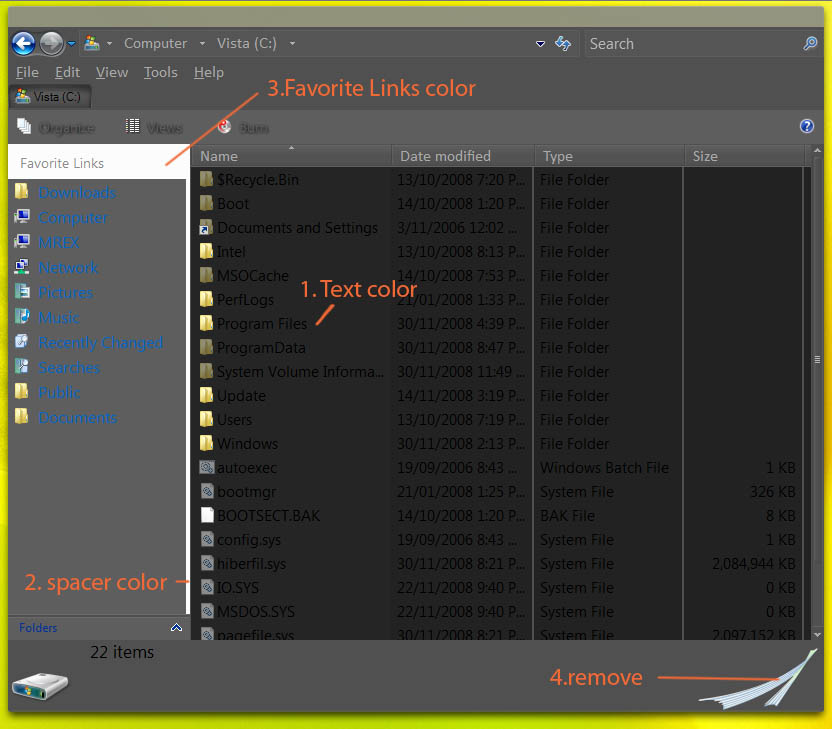Image resolution: width=832 pixels, height=729 pixels.
Task: Open the Help question mark icon
Action: coord(807,126)
